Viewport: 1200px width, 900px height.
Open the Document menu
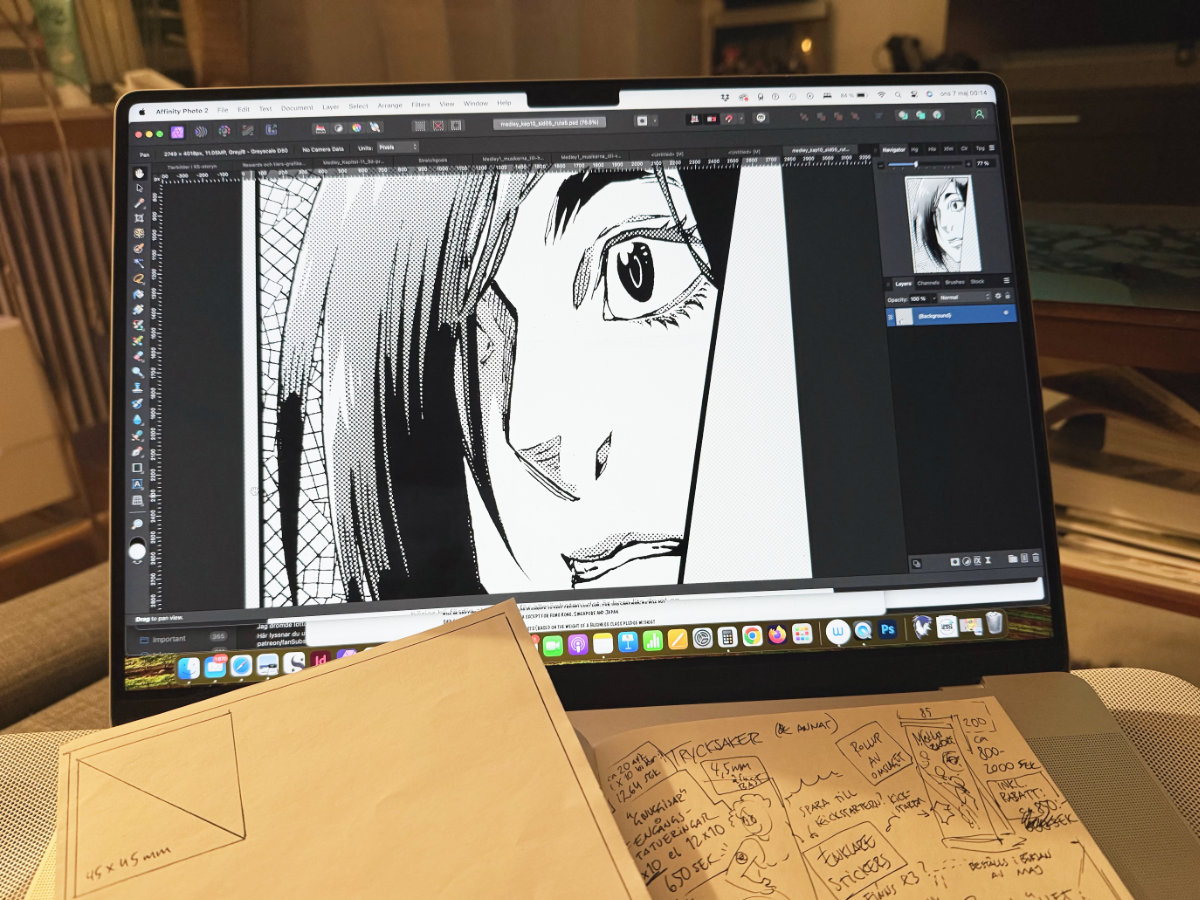297,108
